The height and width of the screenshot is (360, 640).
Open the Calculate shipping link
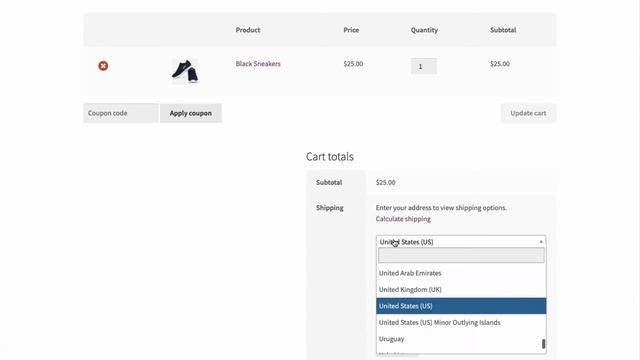pos(403,219)
